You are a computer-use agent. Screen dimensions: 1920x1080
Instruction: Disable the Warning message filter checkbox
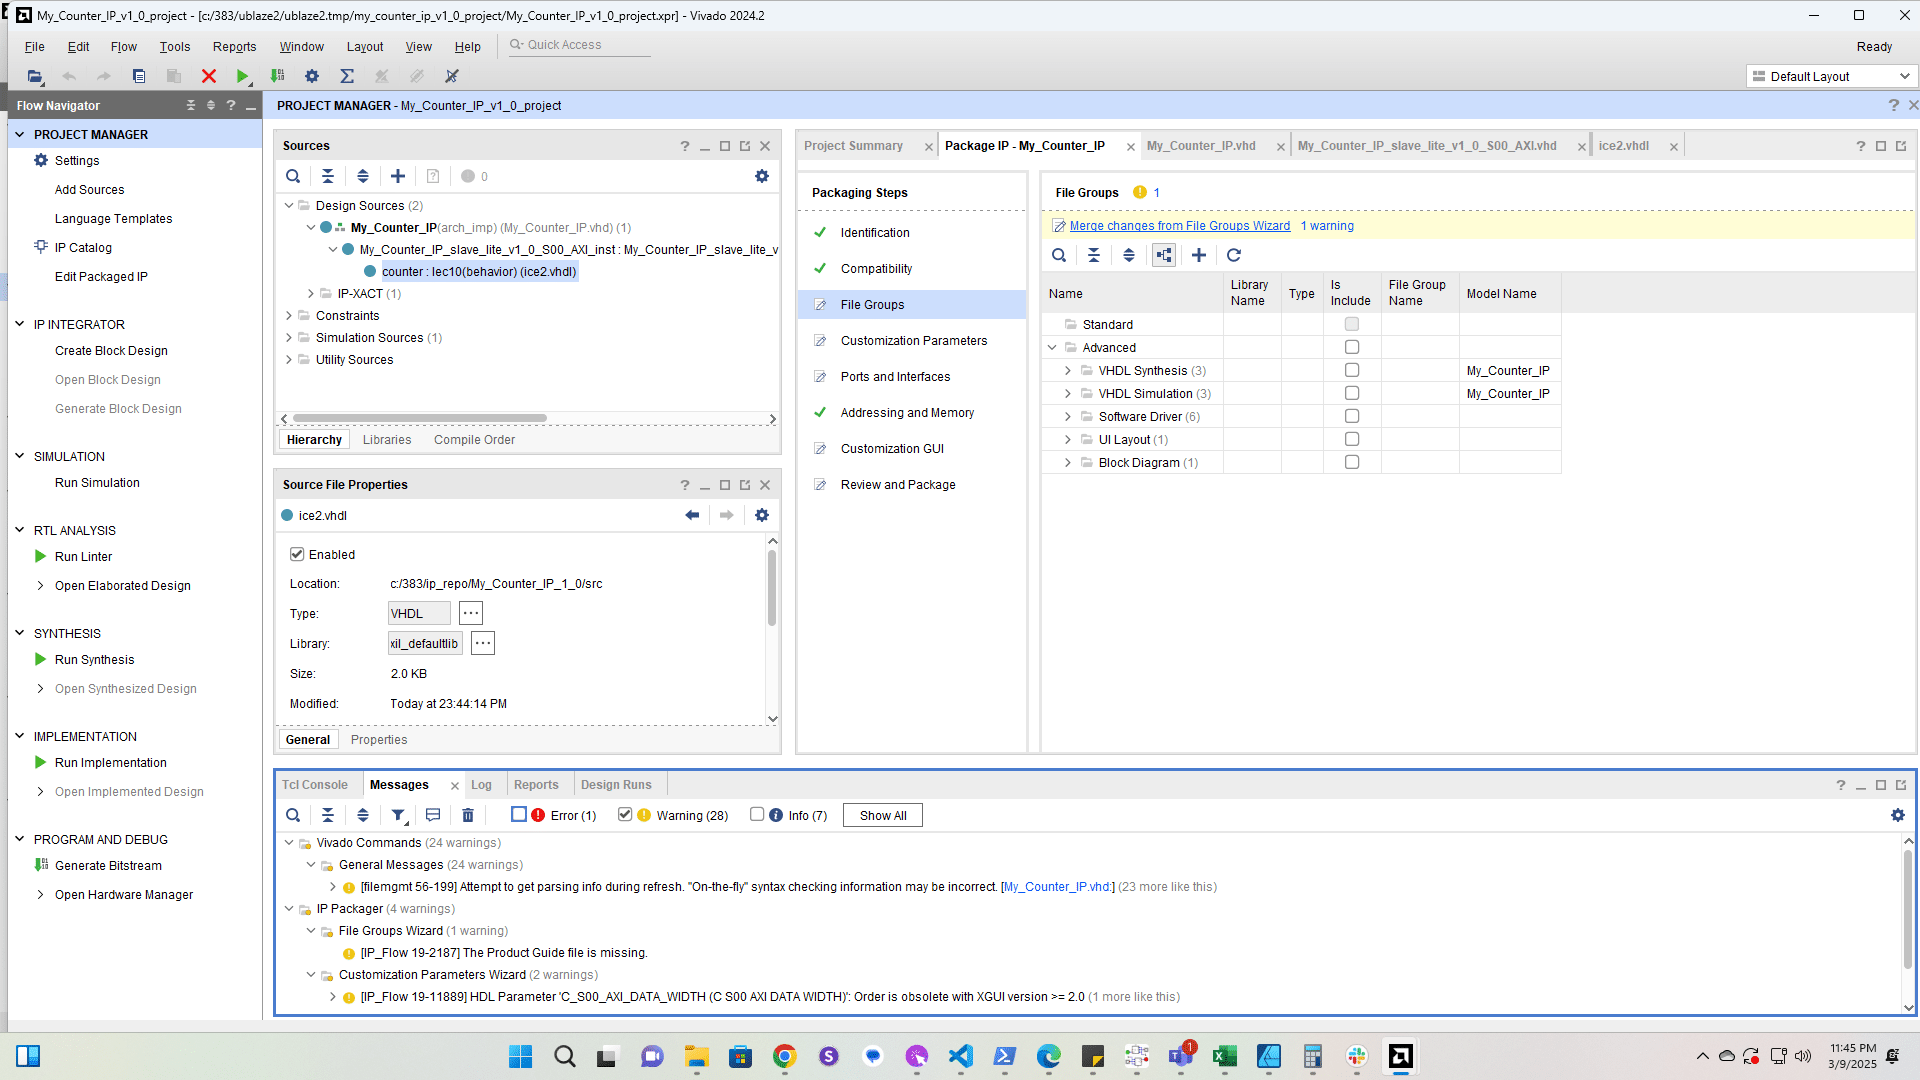625,814
